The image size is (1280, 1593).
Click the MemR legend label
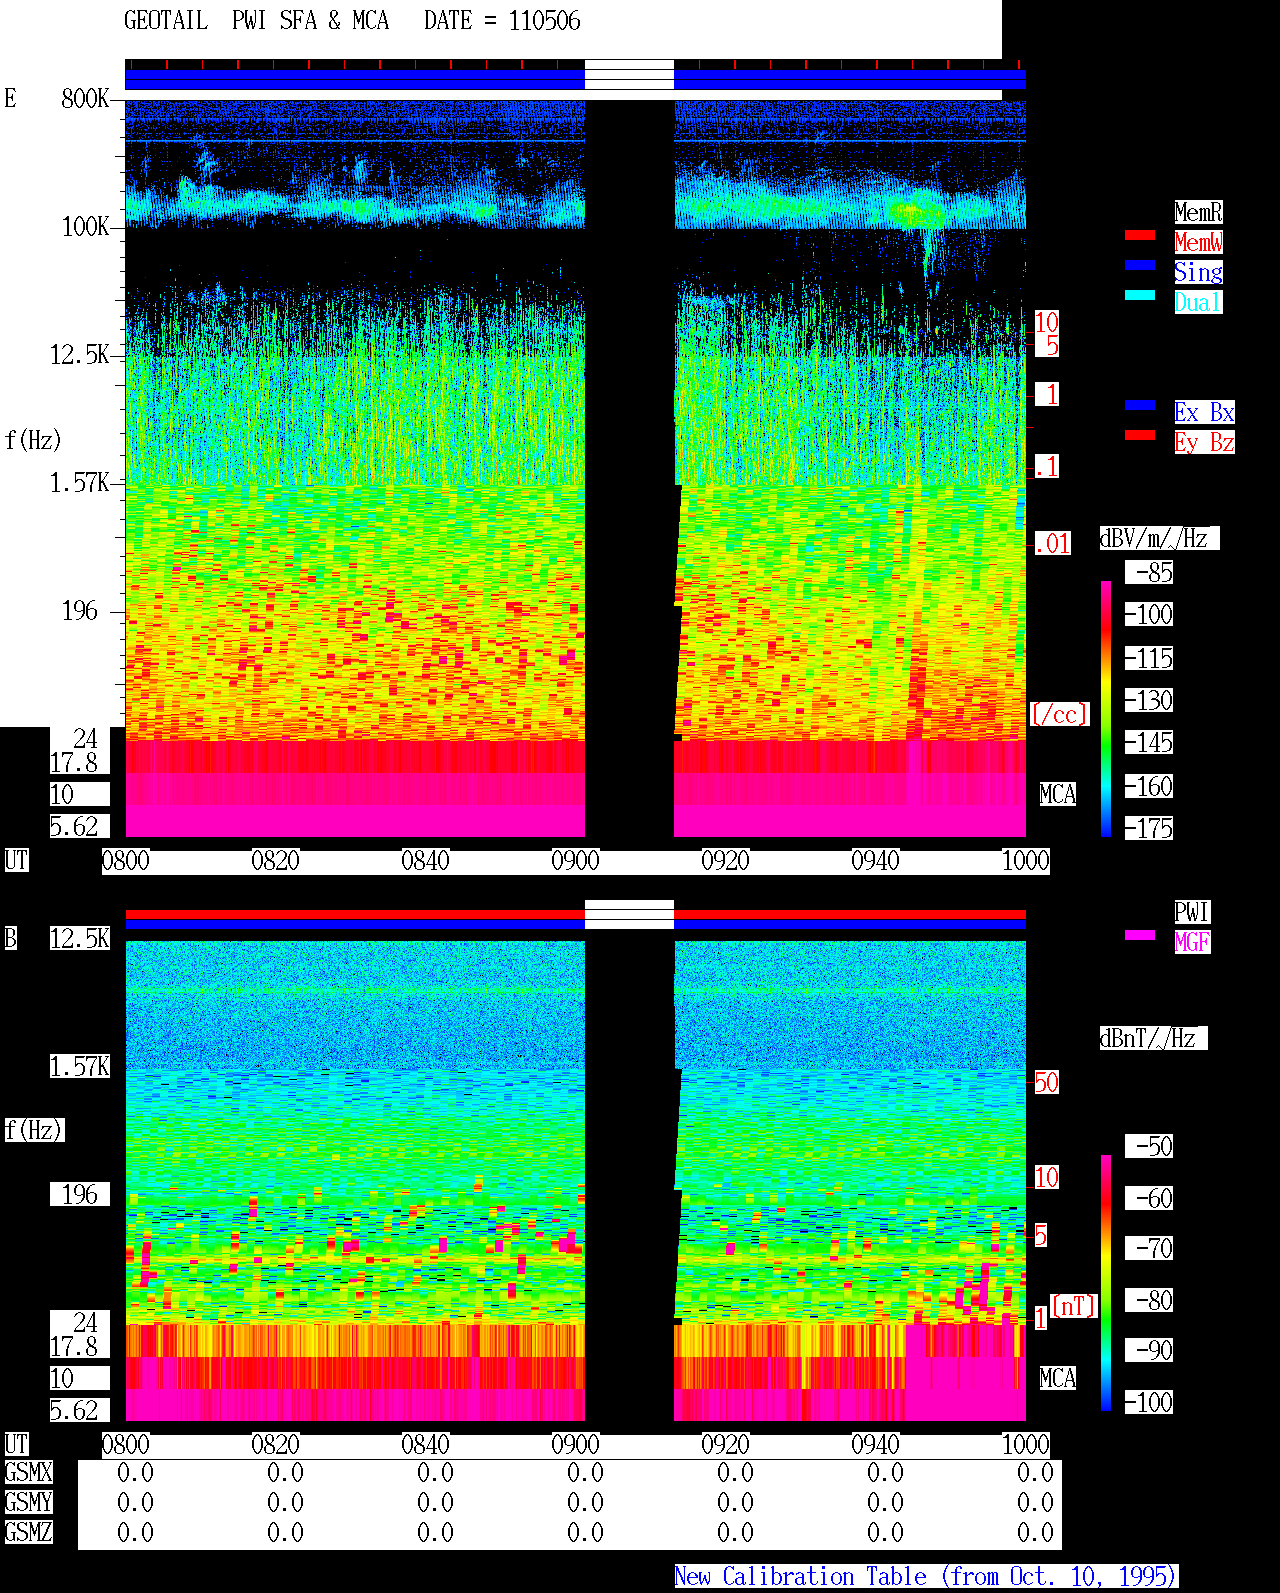1198,212
